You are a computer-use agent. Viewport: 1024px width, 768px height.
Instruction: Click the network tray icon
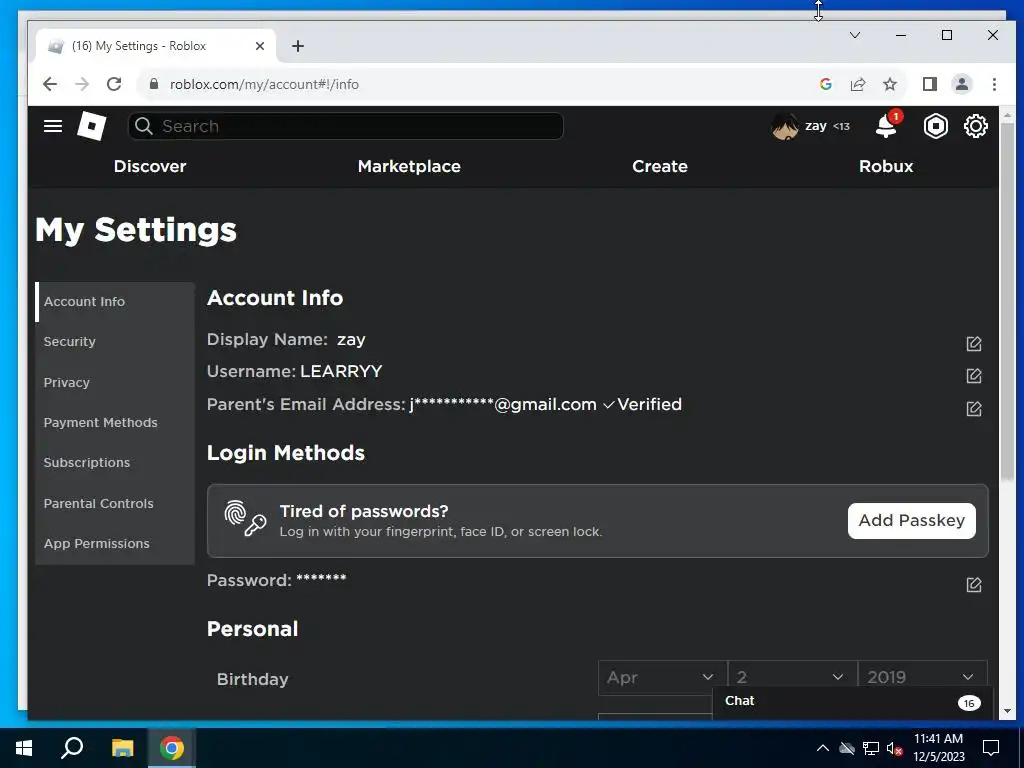coord(871,748)
